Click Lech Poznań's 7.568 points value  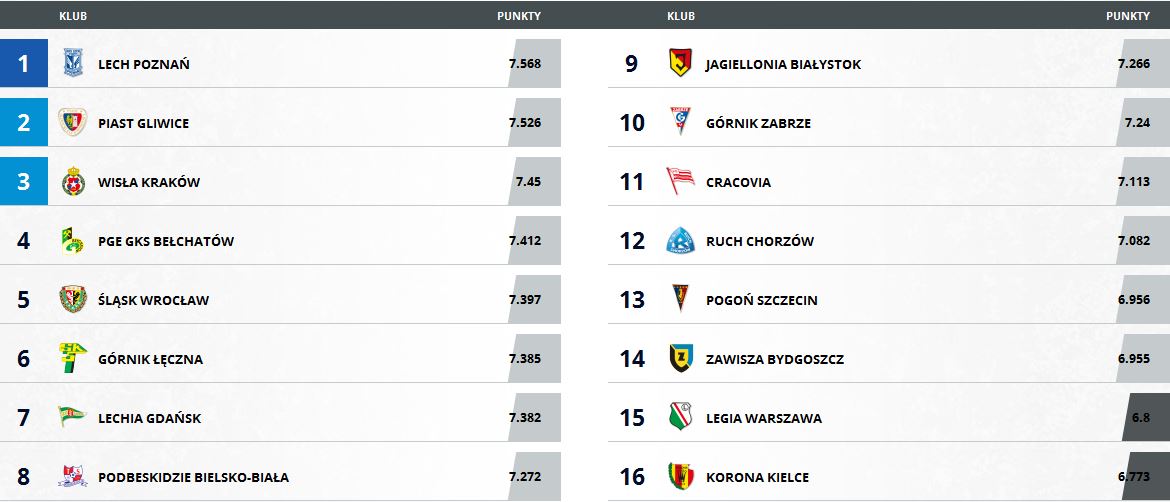tap(525, 63)
